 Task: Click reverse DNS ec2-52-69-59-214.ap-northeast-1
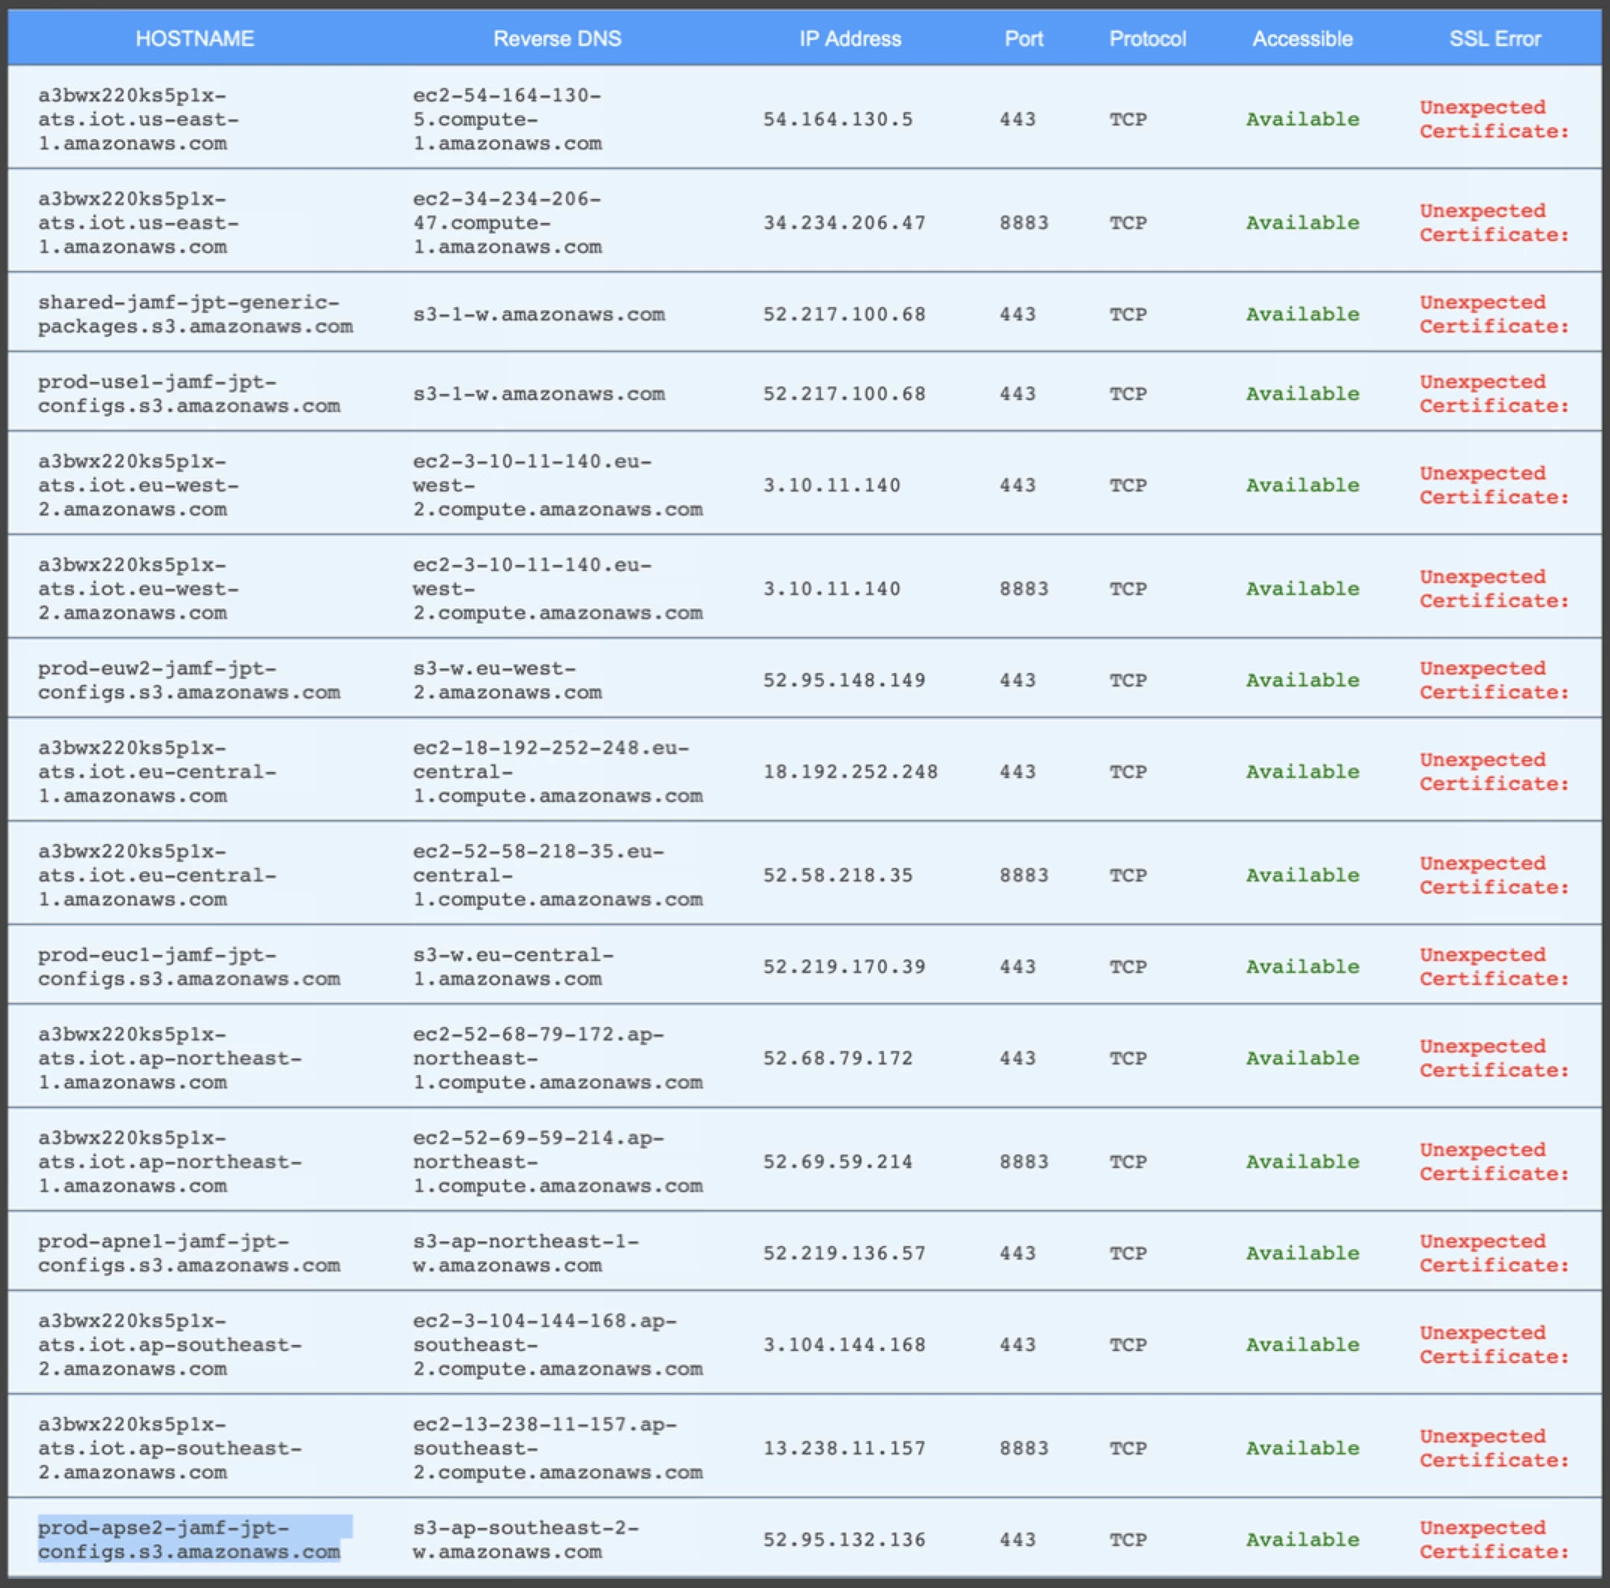tap(557, 1162)
